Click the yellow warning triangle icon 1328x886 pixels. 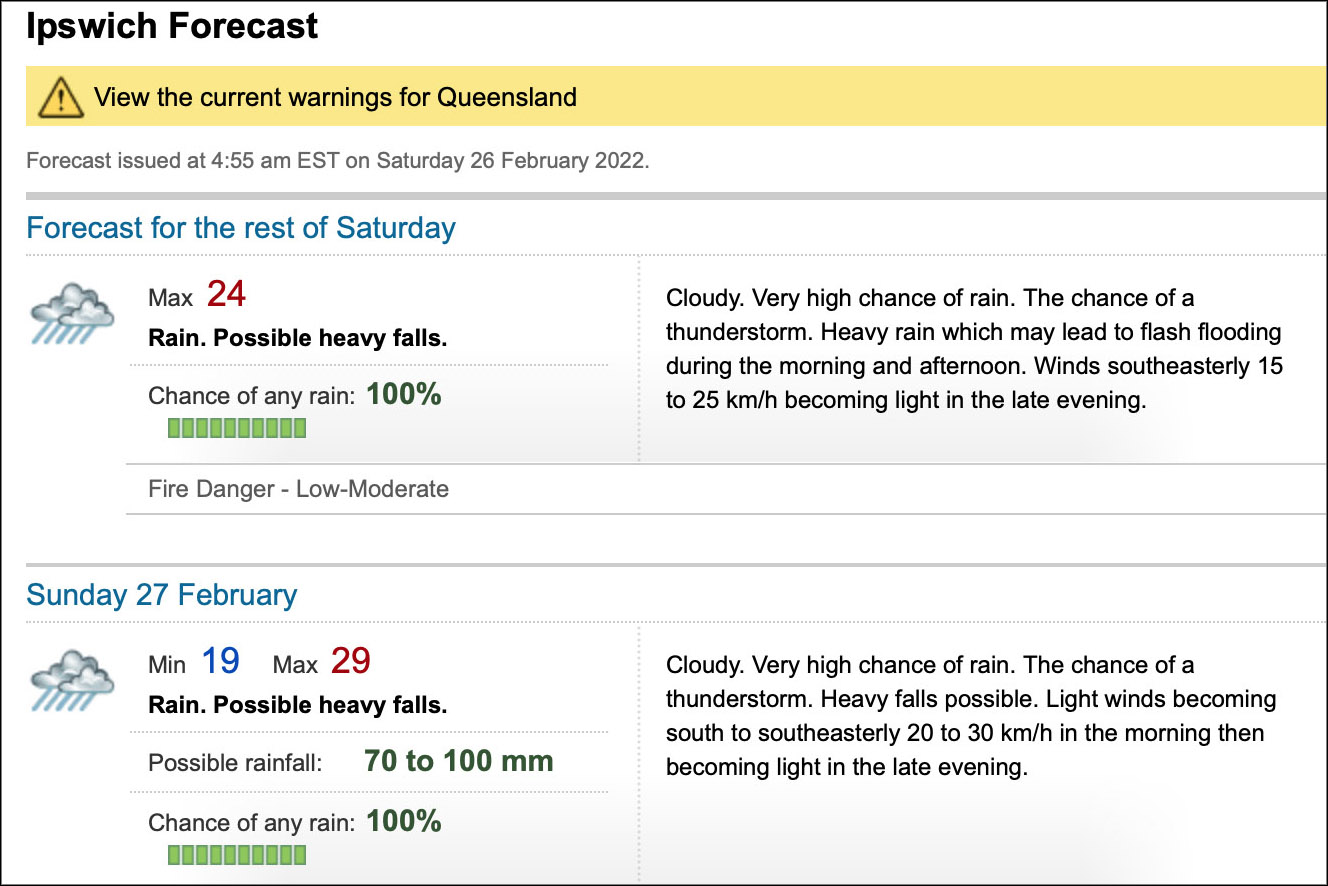pyautogui.click(x=59, y=98)
